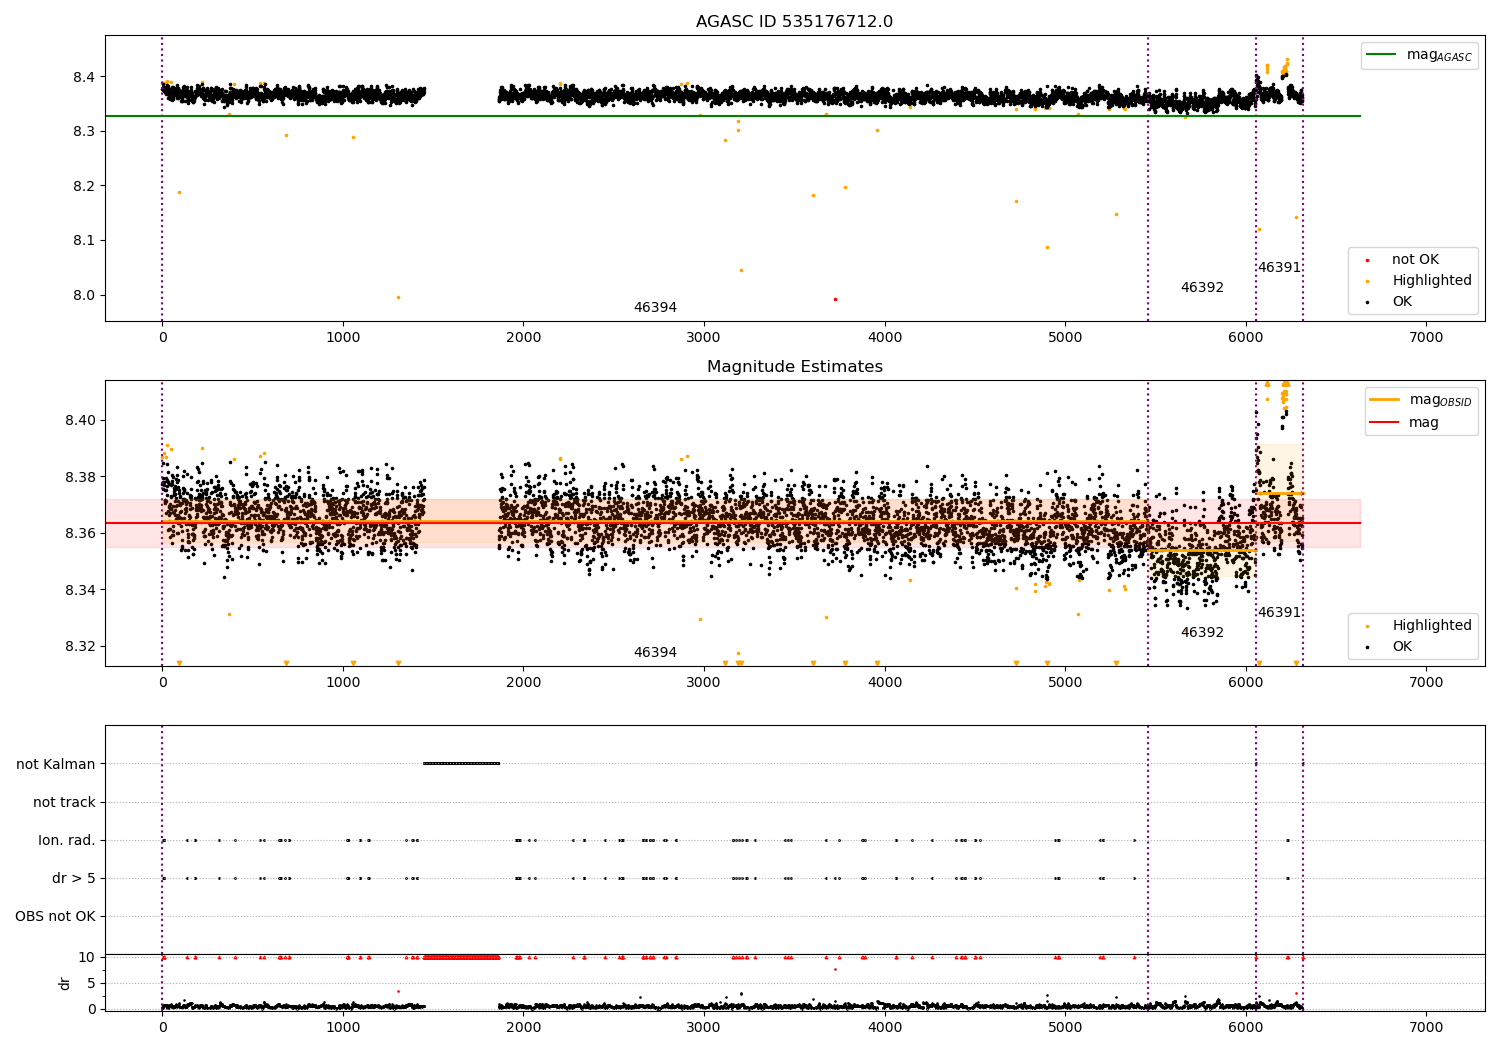This screenshot has height=1050, width=1500.
Task: Click x-axis tick 6000 under the bottom plot
Action: tap(1246, 1028)
